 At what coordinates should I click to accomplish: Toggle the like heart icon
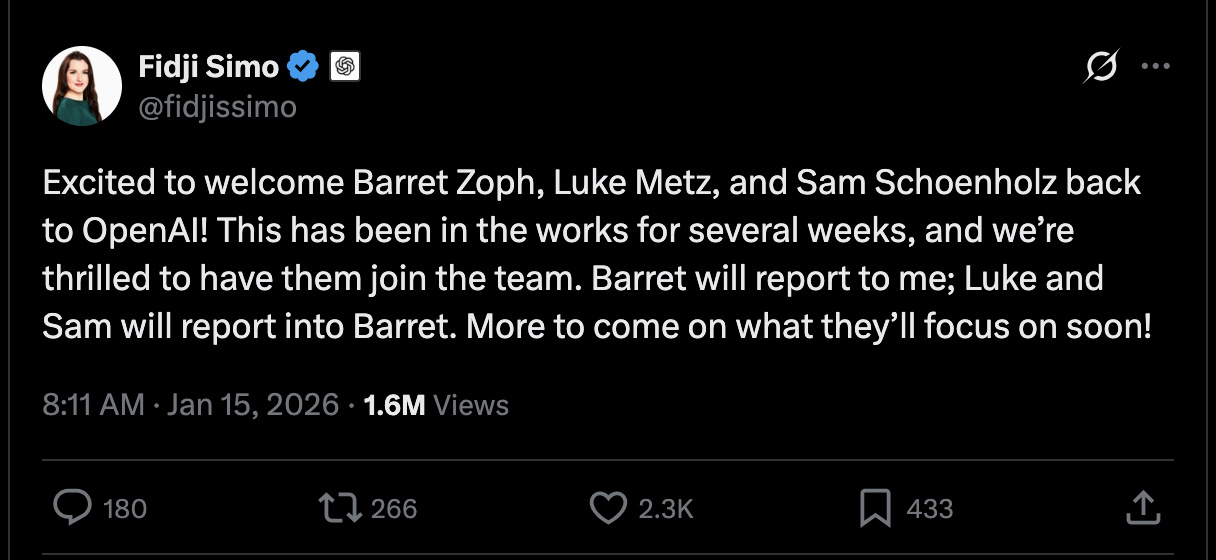608,508
